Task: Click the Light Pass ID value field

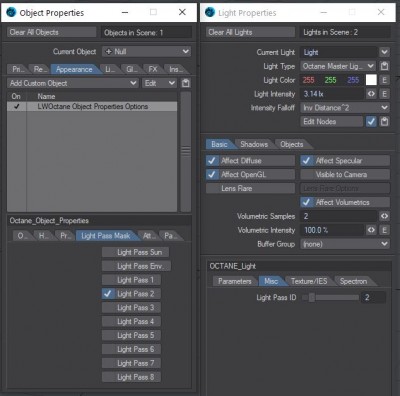Action: (373, 297)
